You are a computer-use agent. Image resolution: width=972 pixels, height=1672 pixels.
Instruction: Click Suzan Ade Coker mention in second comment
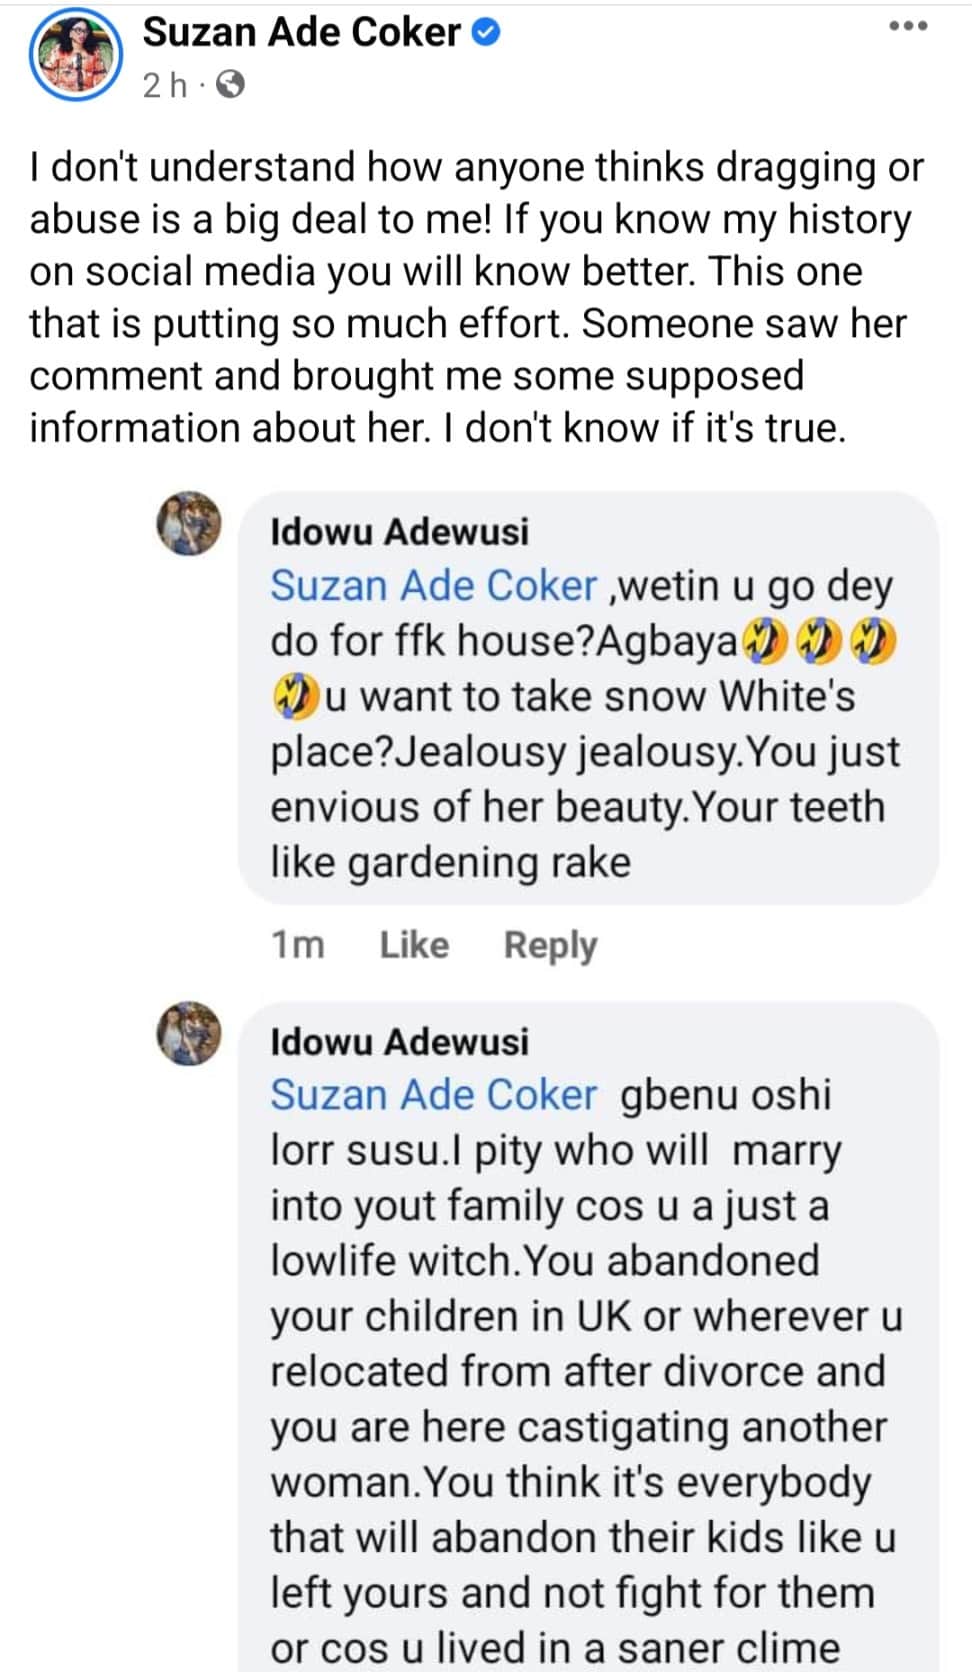coord(434,1095)
